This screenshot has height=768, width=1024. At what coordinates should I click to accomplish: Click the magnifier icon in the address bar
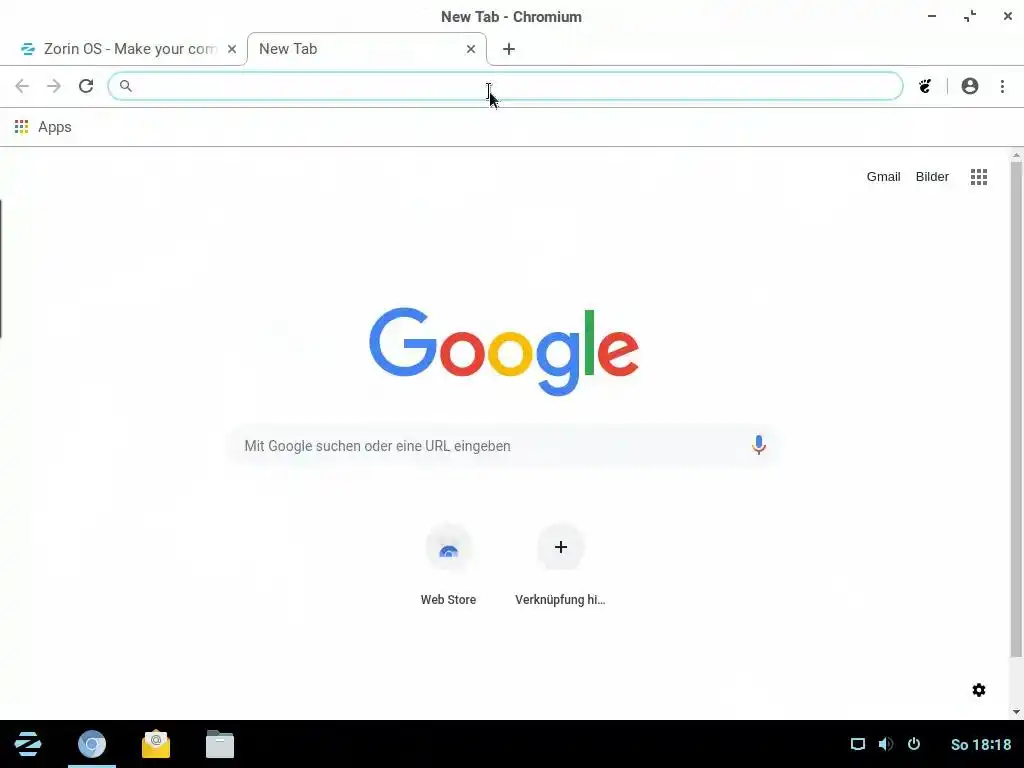pos(126,86)
